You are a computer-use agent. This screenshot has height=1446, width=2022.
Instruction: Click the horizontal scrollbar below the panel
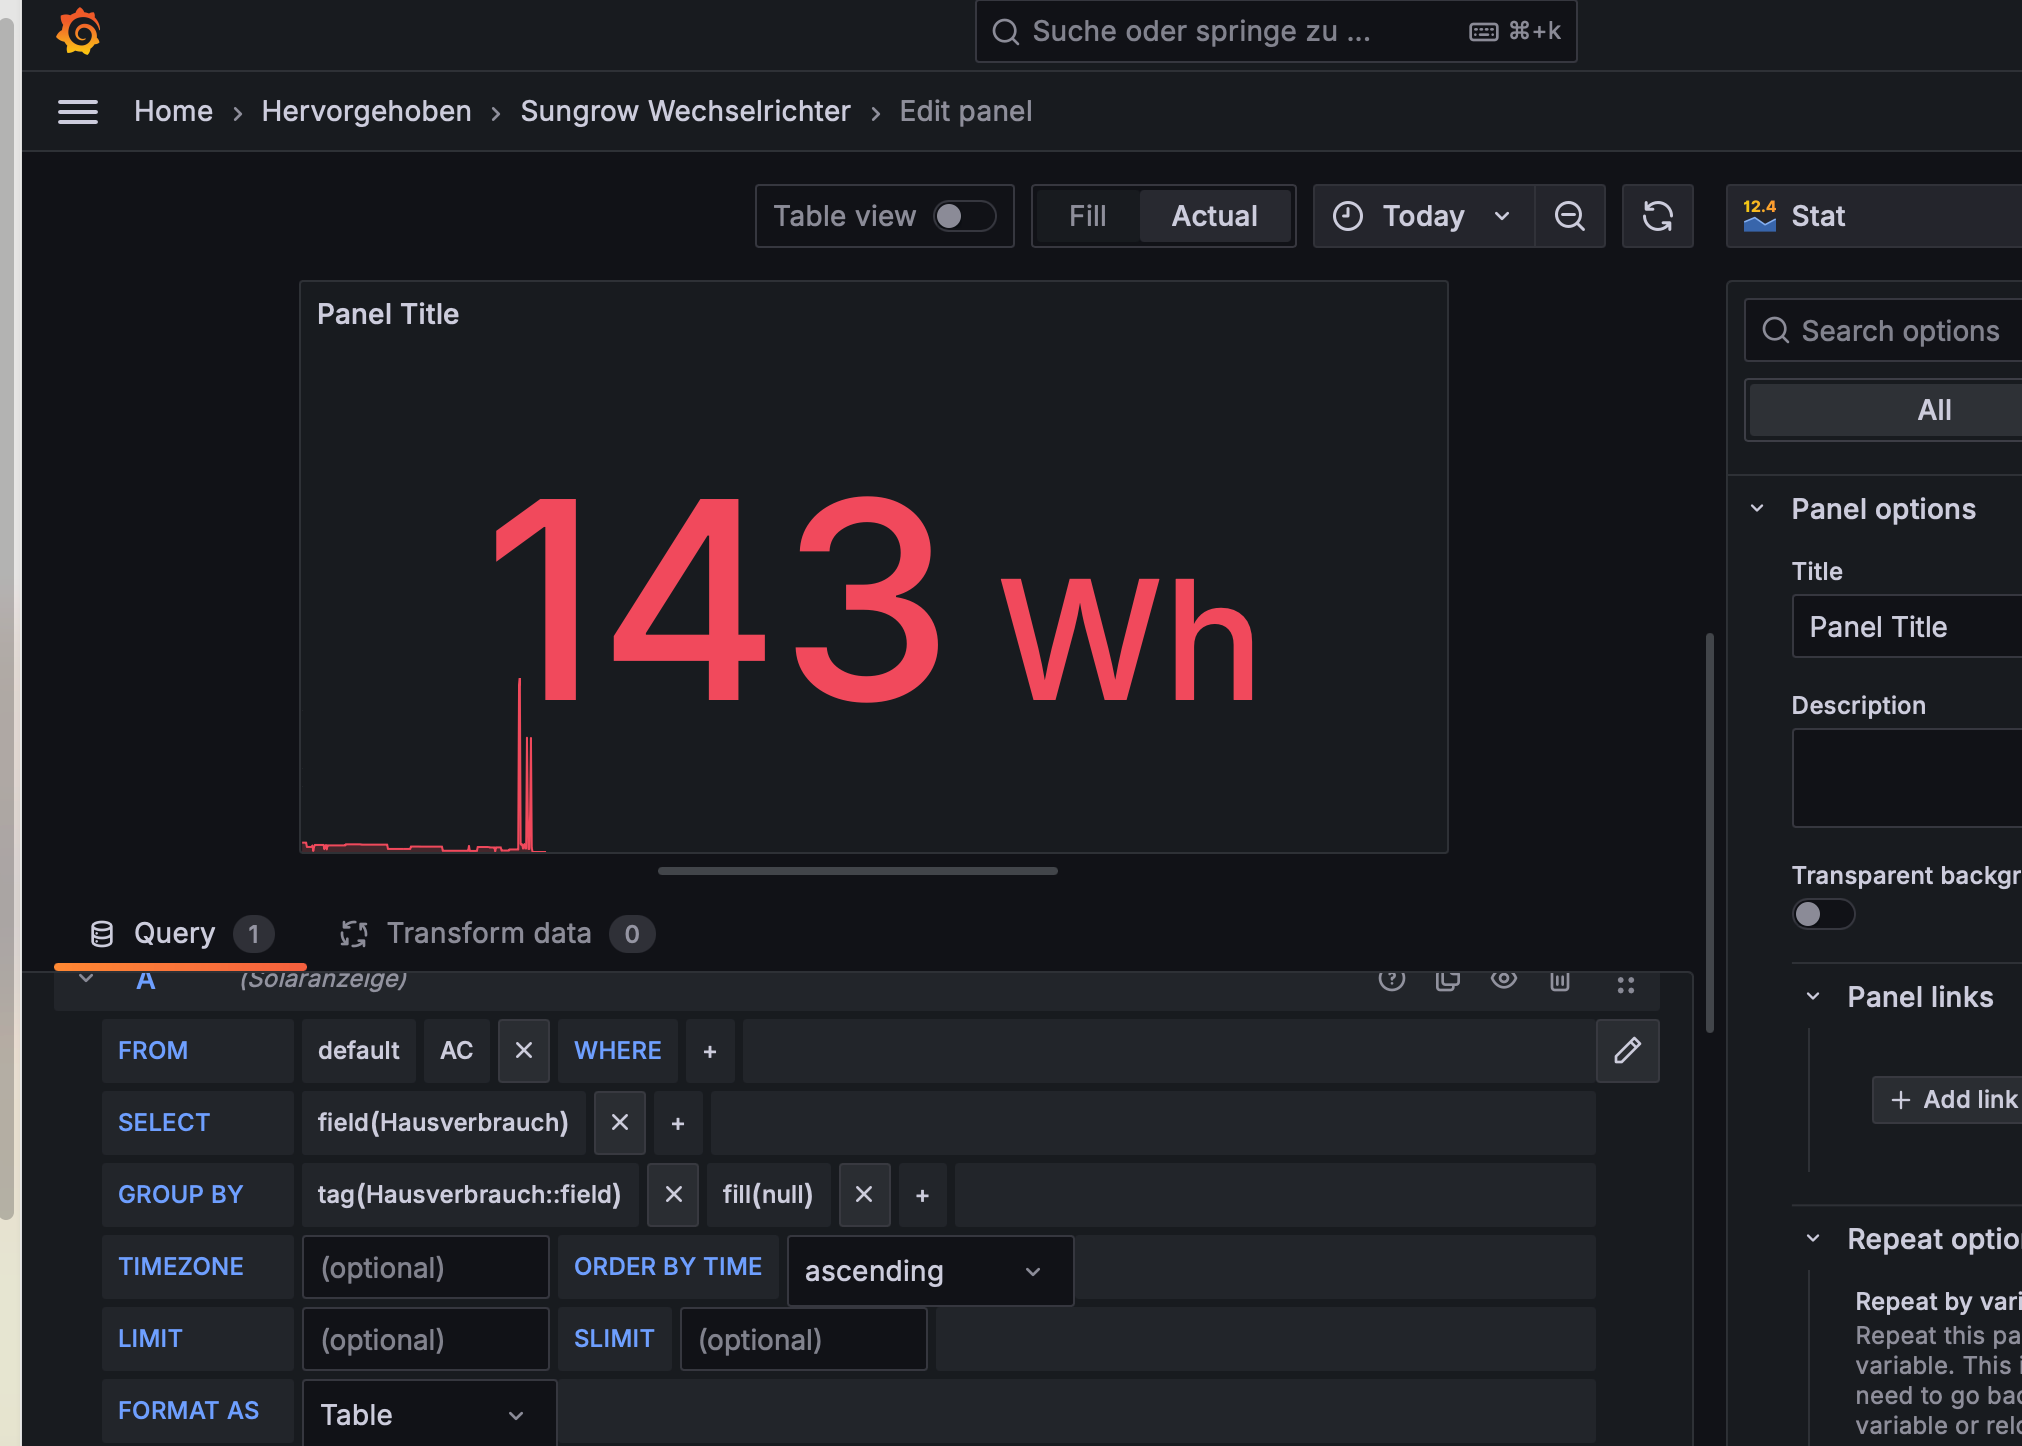(857, 871)
